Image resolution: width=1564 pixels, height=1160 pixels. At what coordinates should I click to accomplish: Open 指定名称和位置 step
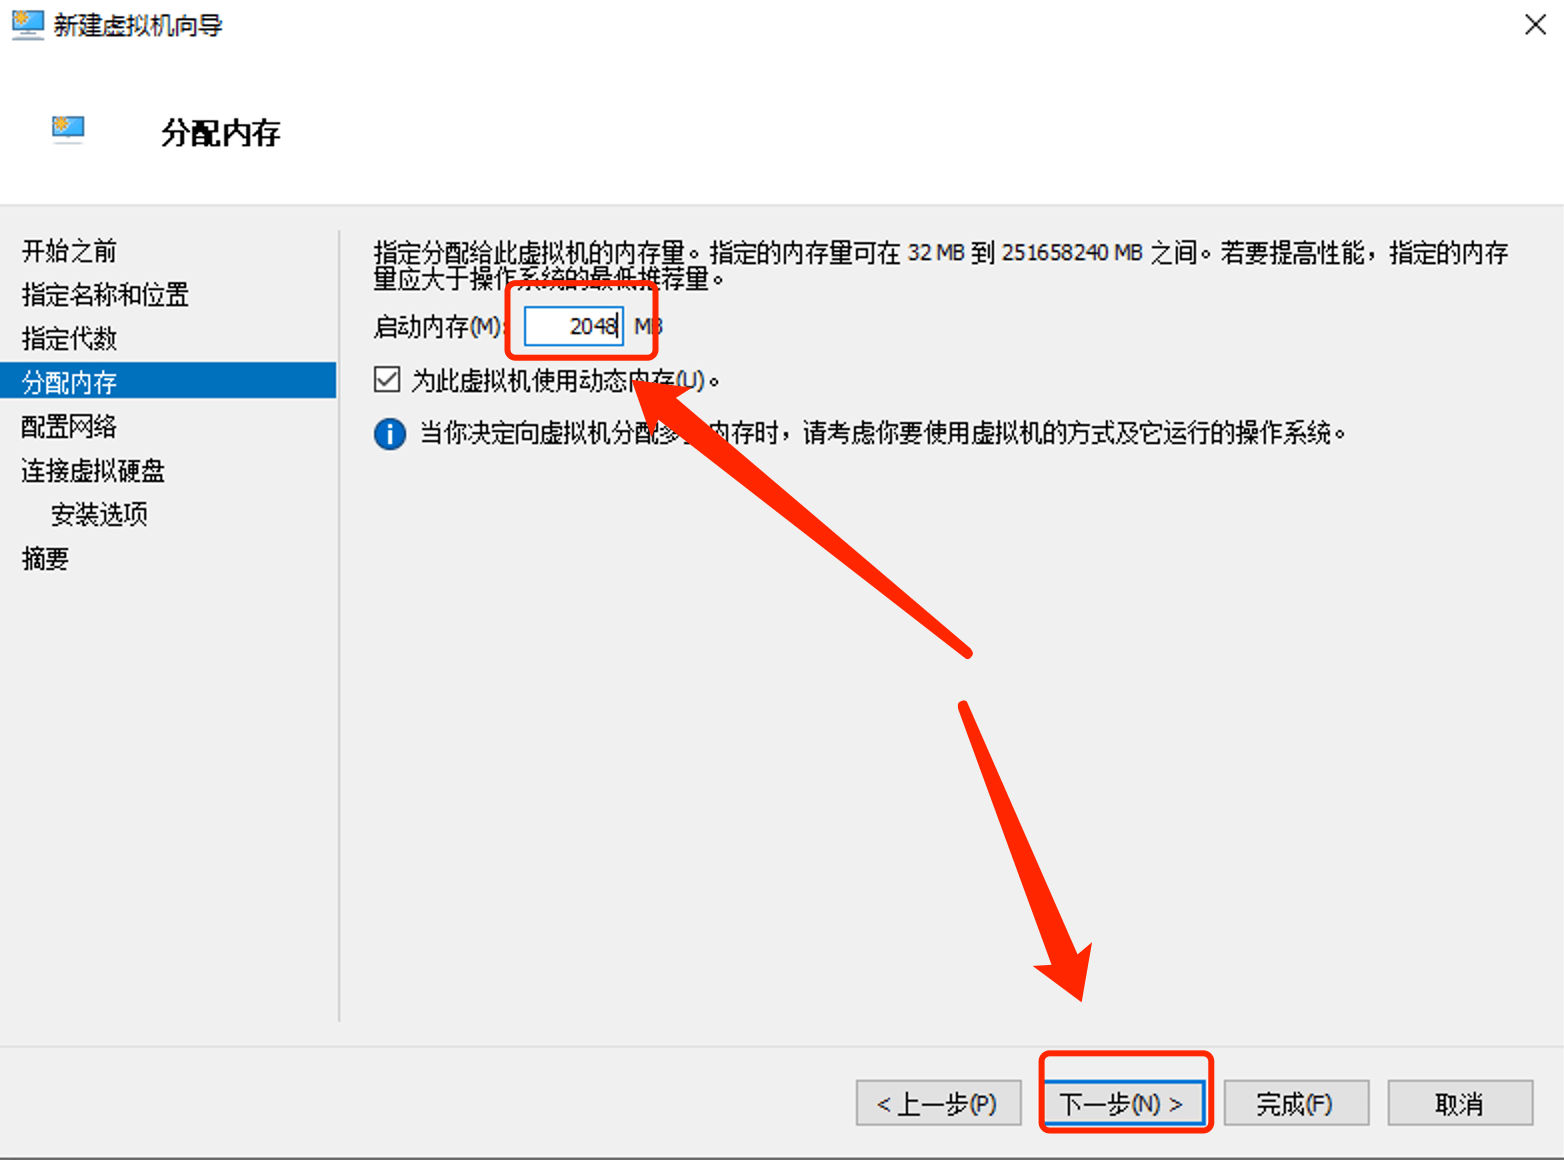(x=105, y=295)
